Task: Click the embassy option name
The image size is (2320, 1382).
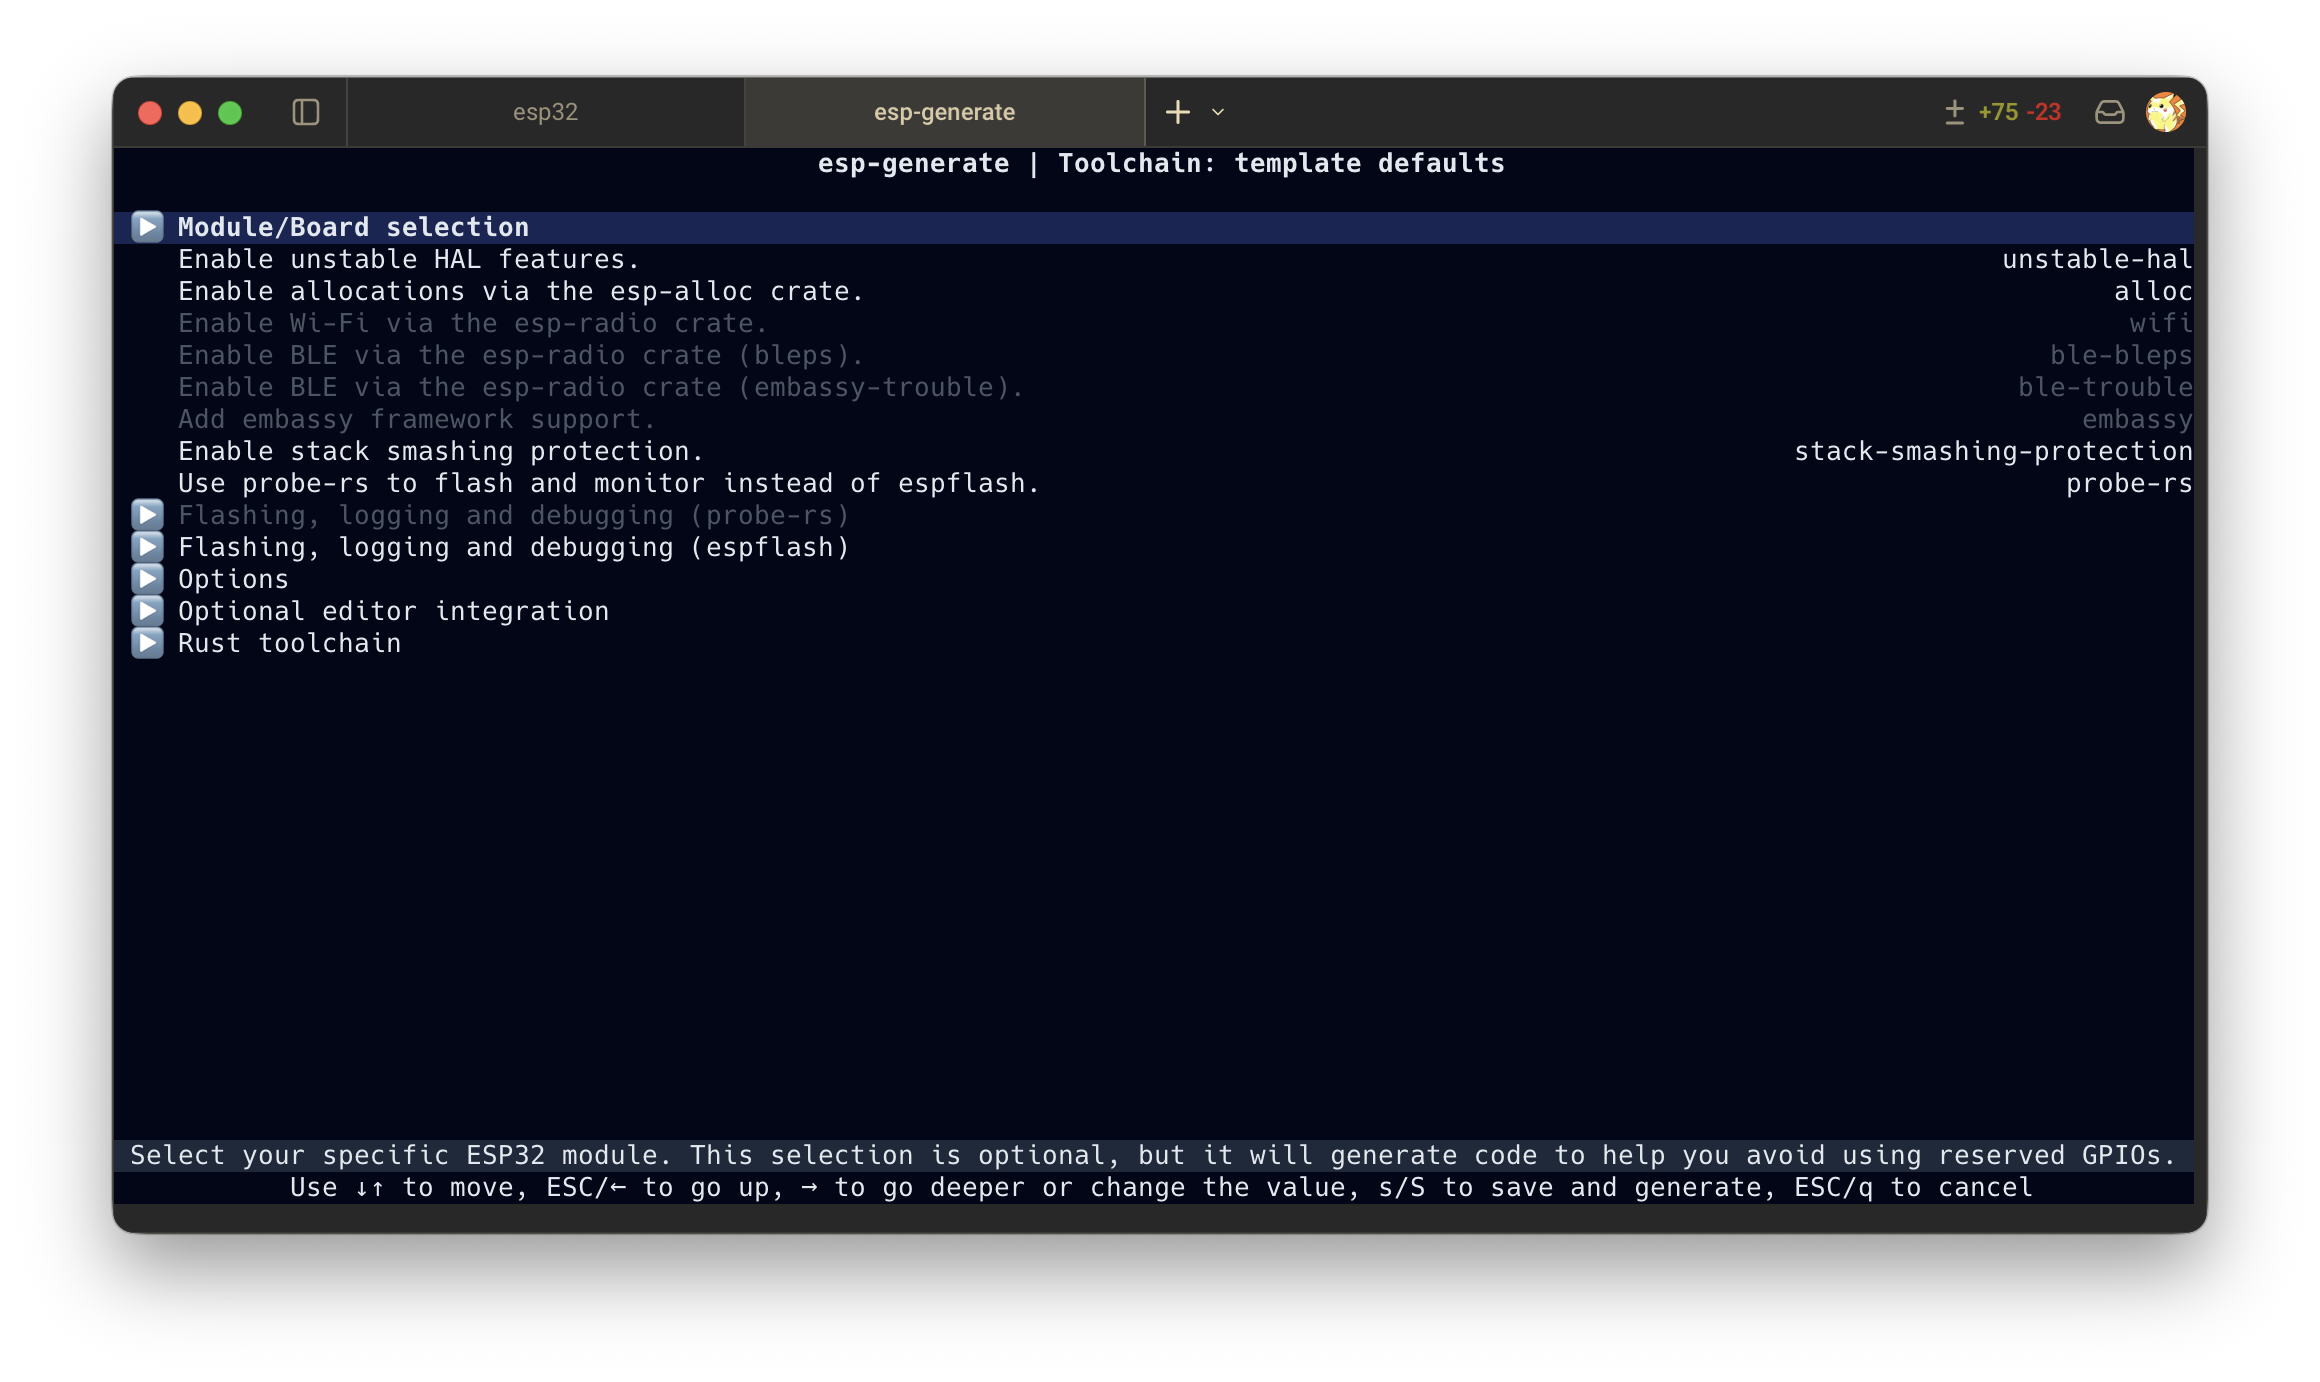Action: [x=2137, y=419]
